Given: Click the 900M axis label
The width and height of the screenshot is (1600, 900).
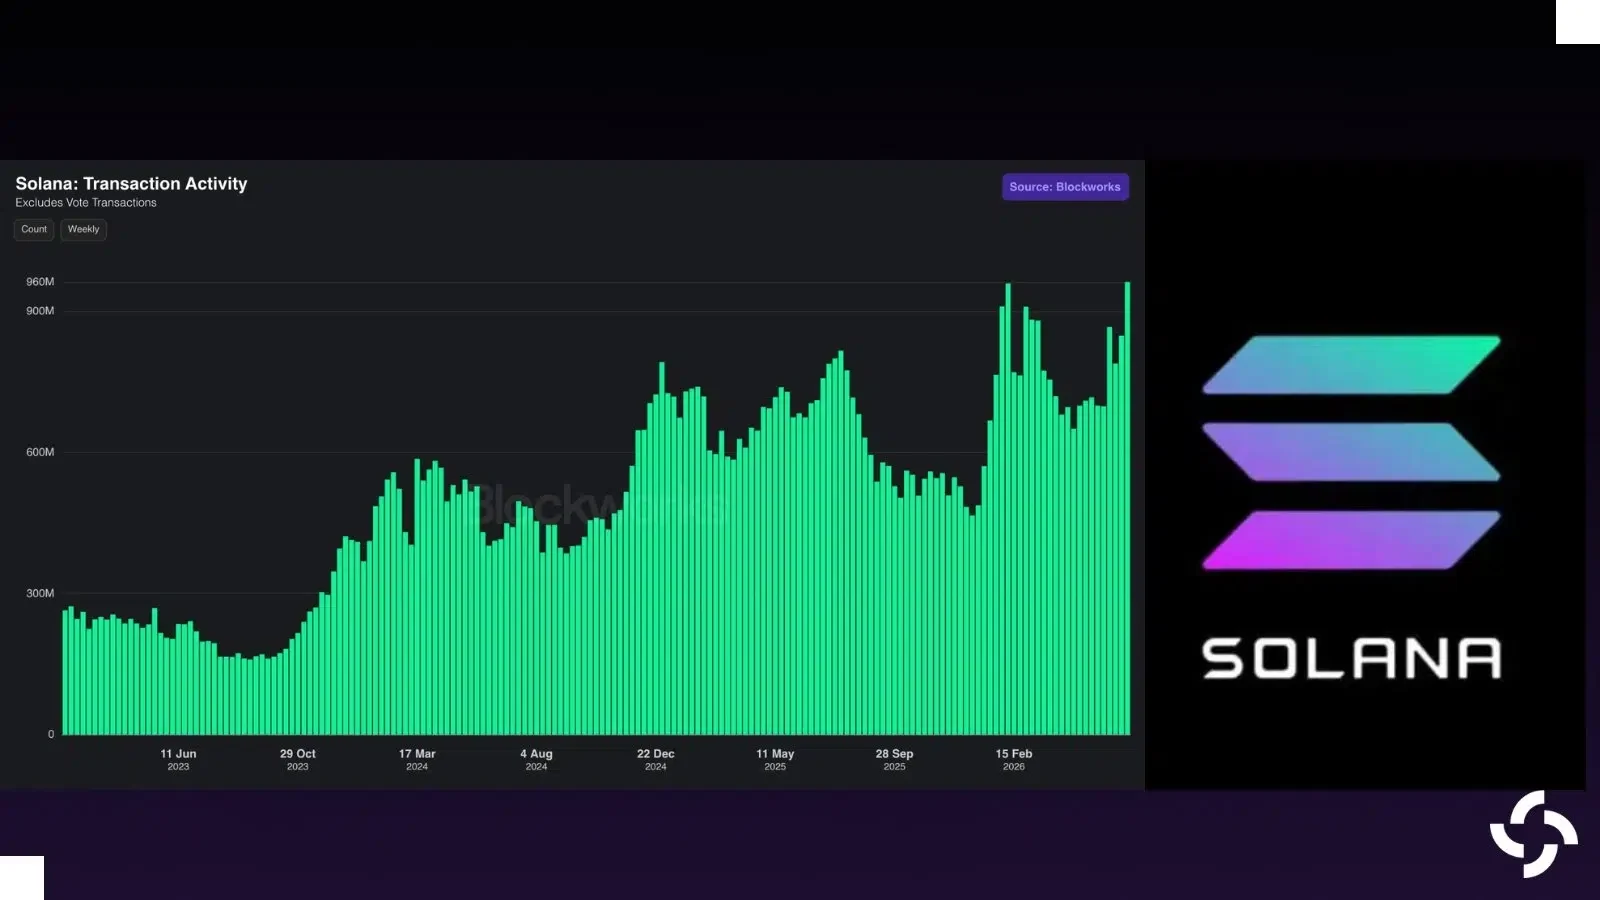Looking at the screenshot, I should [x=40, y=311].
